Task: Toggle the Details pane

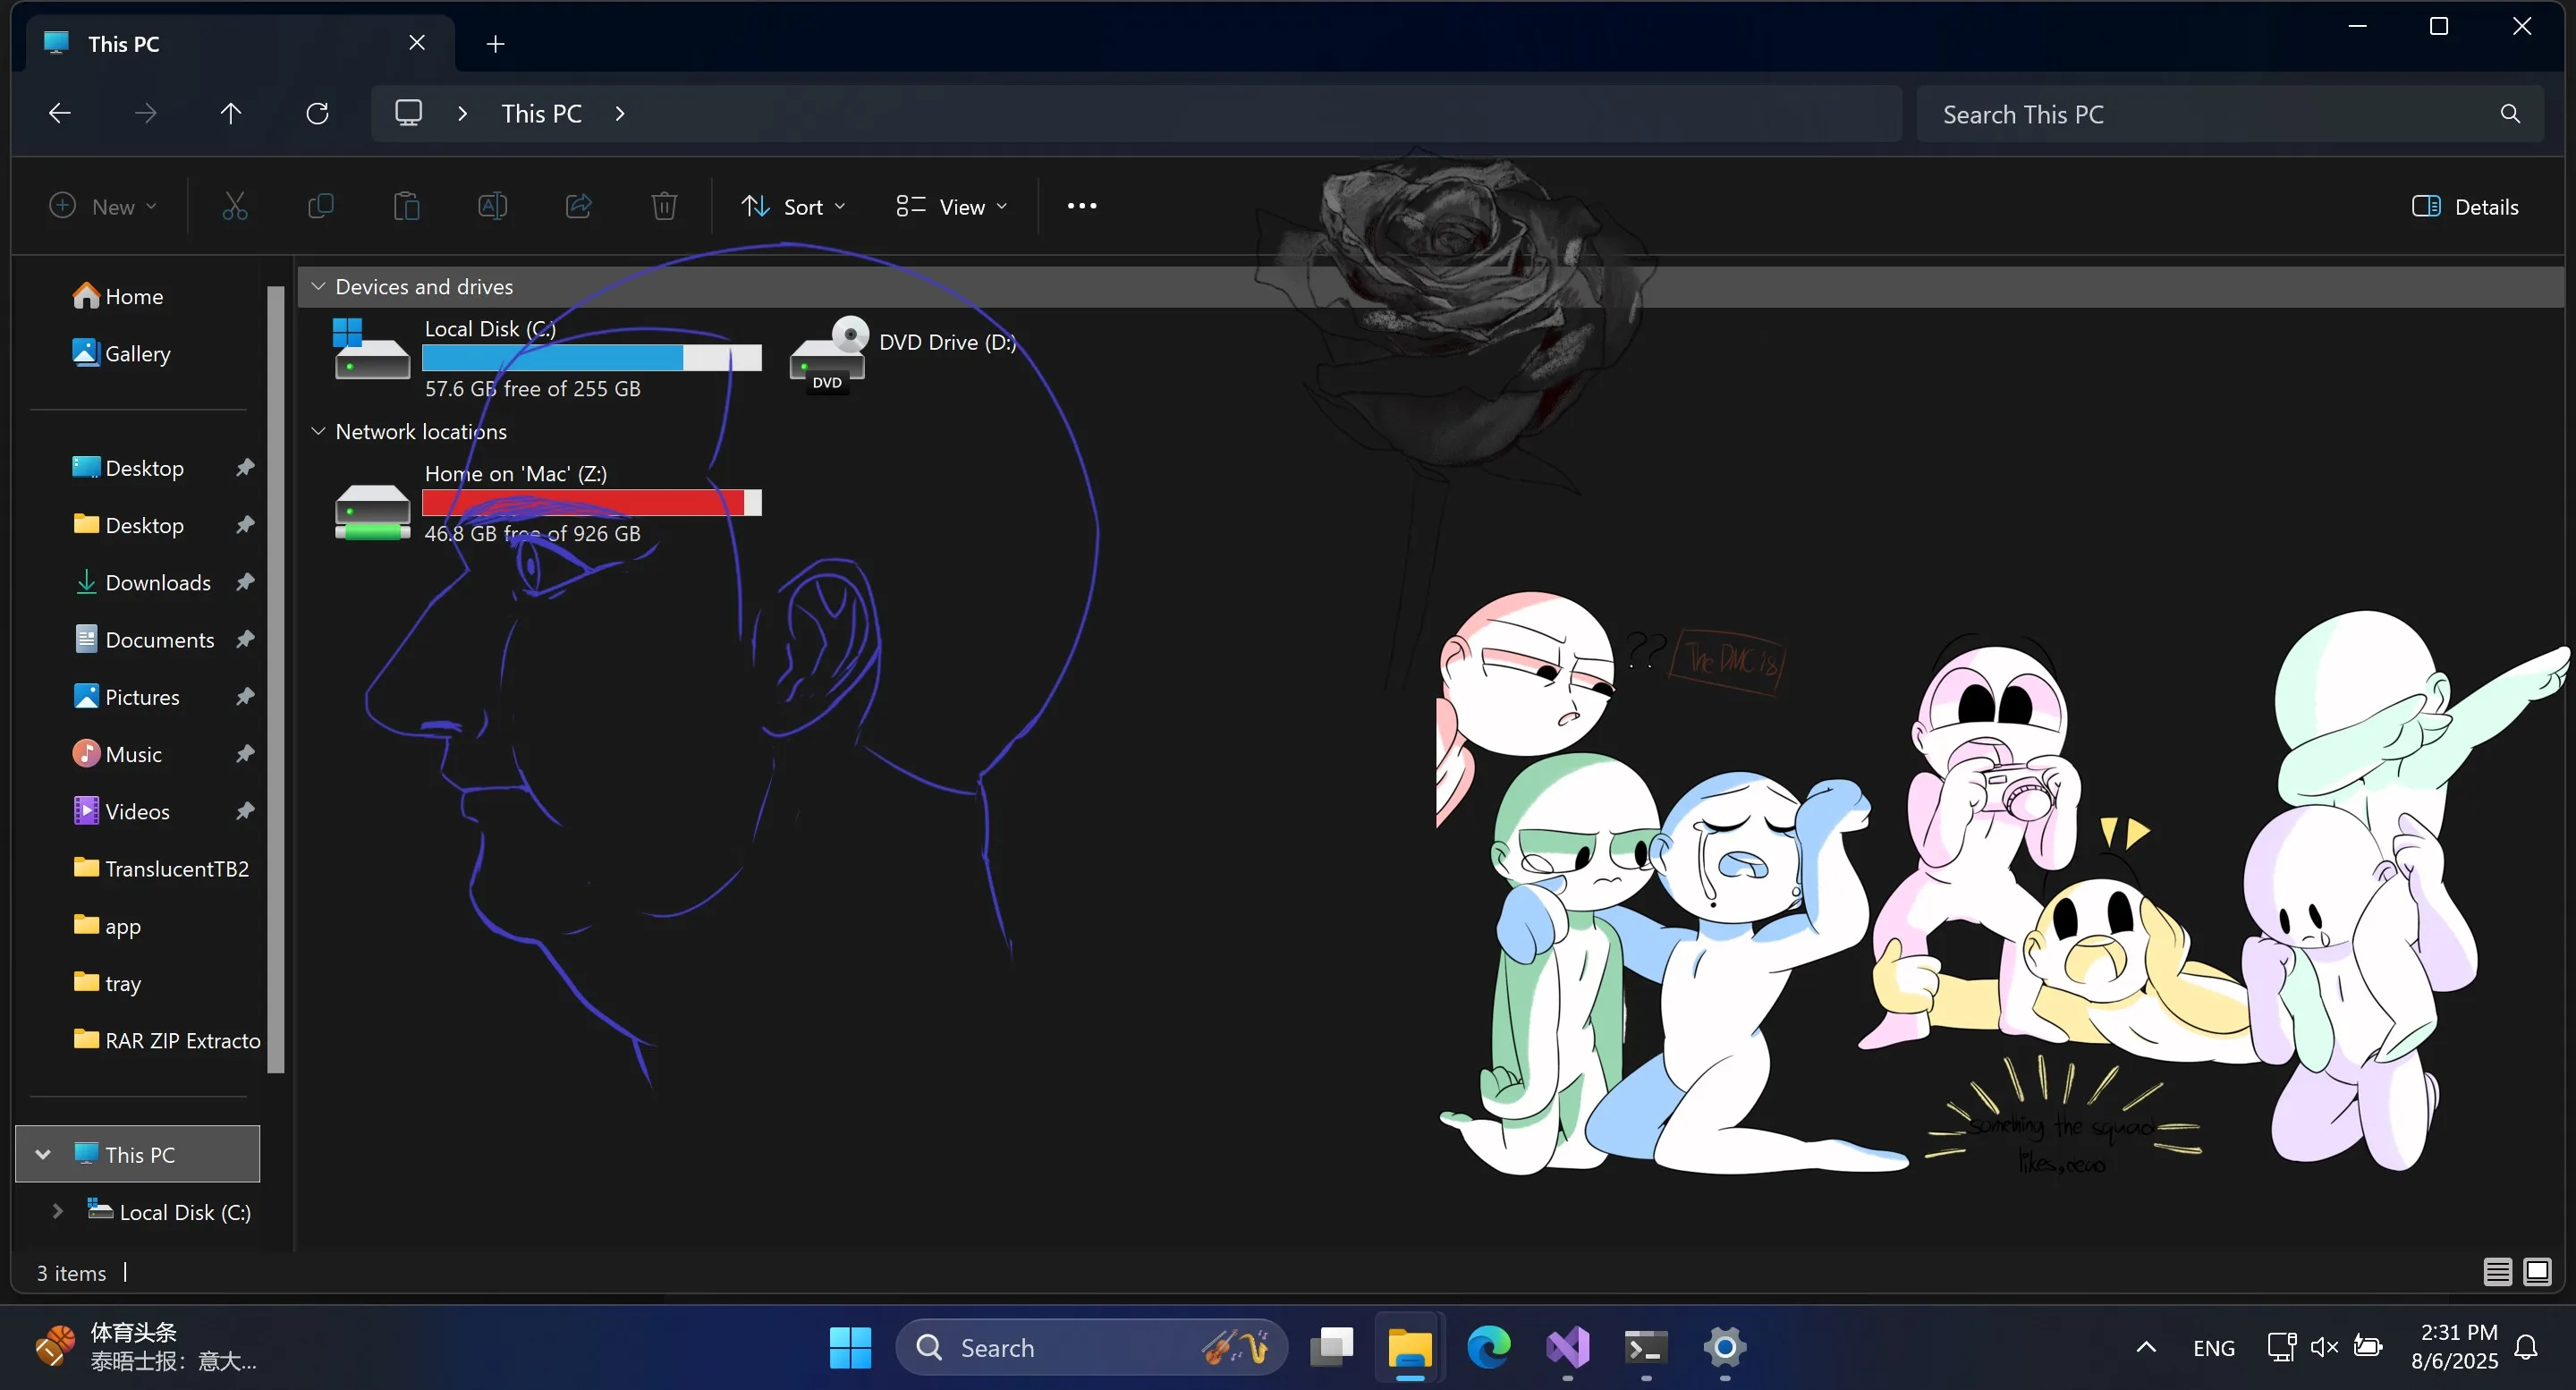Action: 2465,207
